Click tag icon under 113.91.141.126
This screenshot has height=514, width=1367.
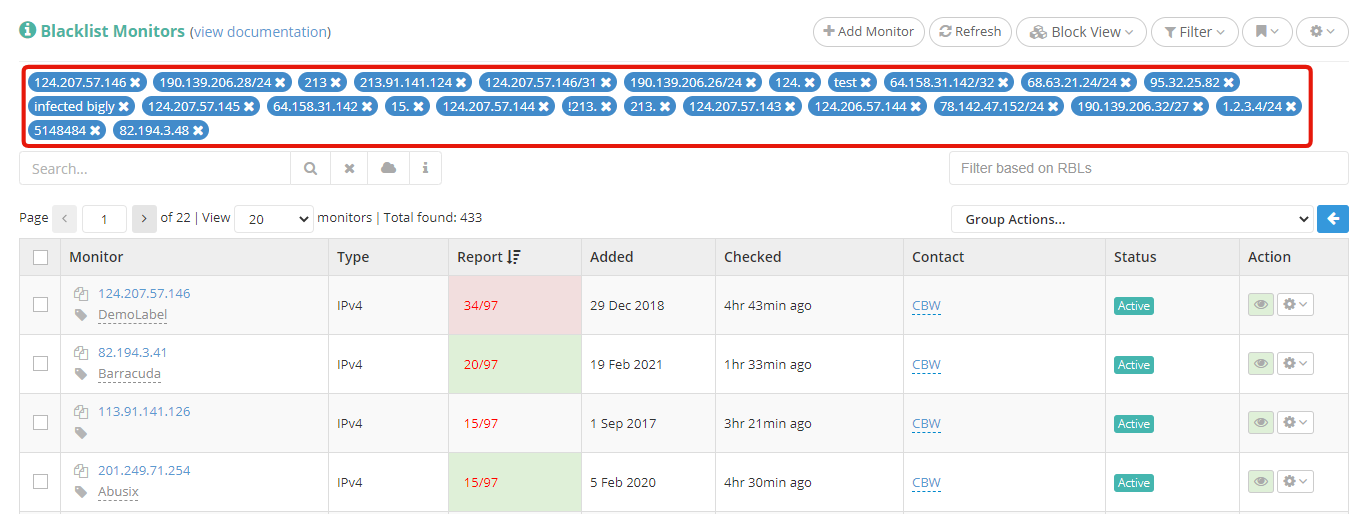[x=81, y=433]
